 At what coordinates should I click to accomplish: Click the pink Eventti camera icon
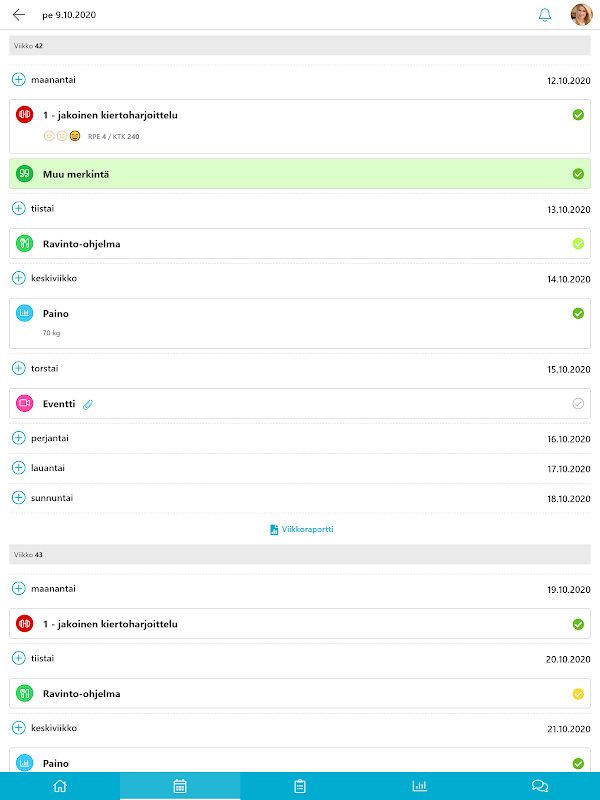(25, 404)
